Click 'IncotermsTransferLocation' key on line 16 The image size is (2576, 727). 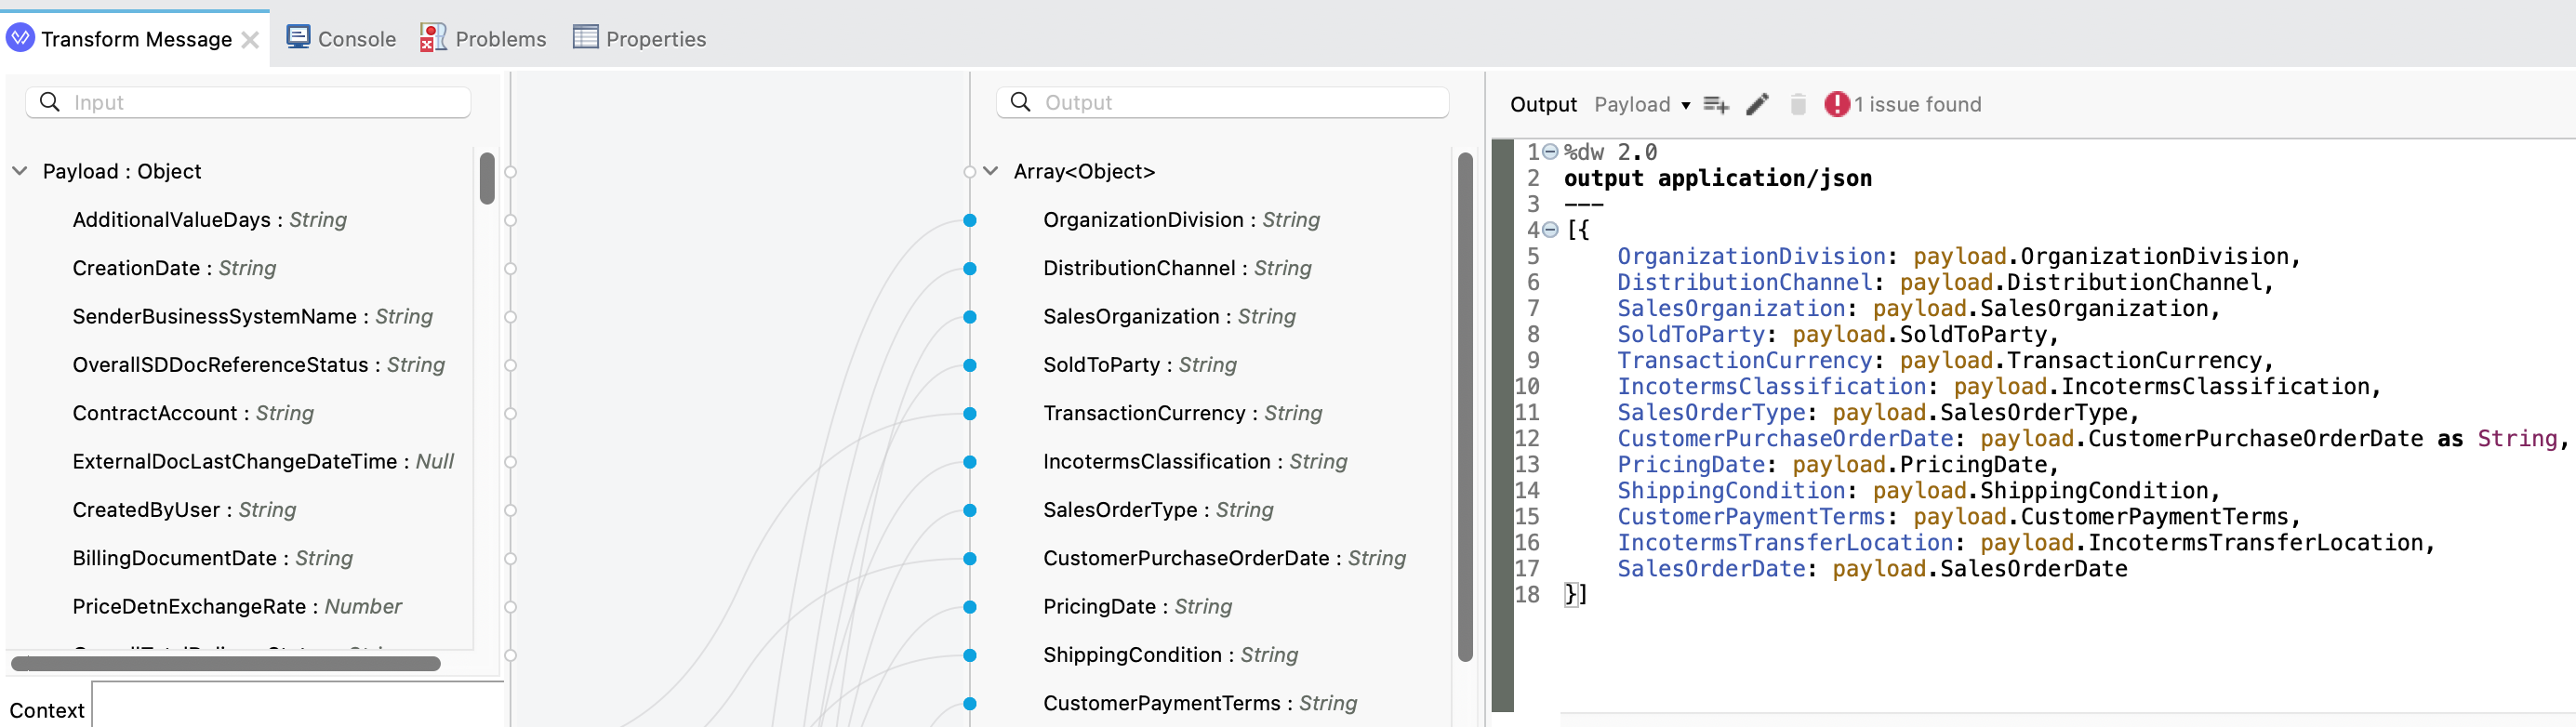click(x=1785, y=542)
